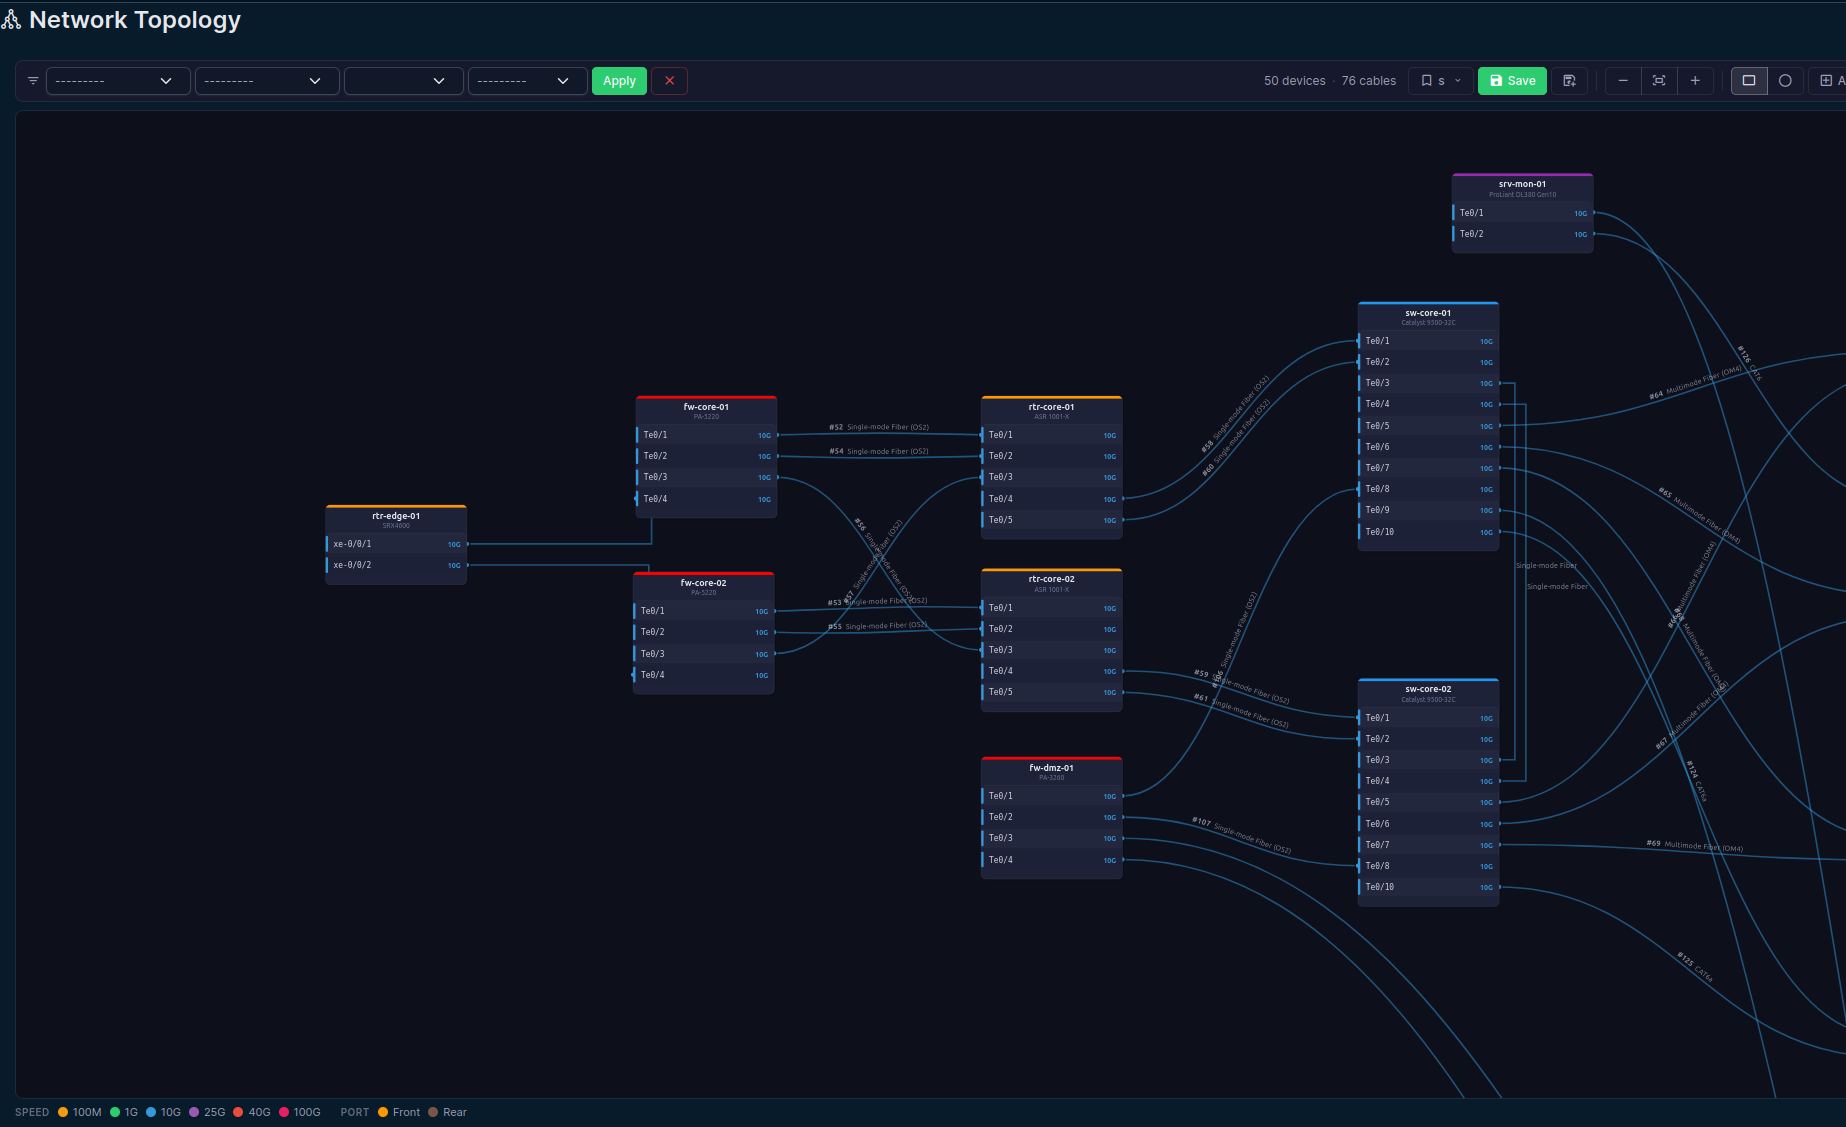Click port Te0/1 on rtr-core-02

1052,608
